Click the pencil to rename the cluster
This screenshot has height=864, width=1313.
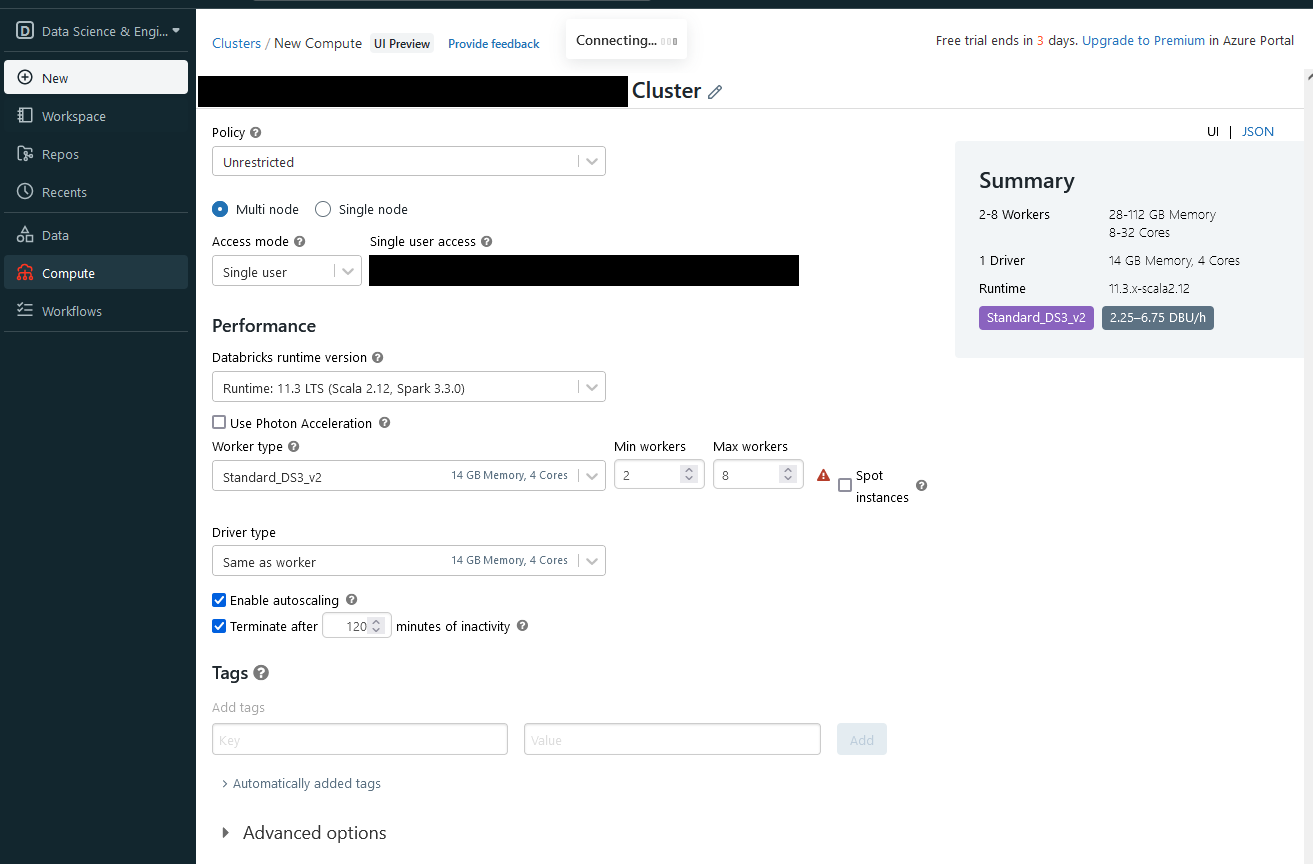715,91
